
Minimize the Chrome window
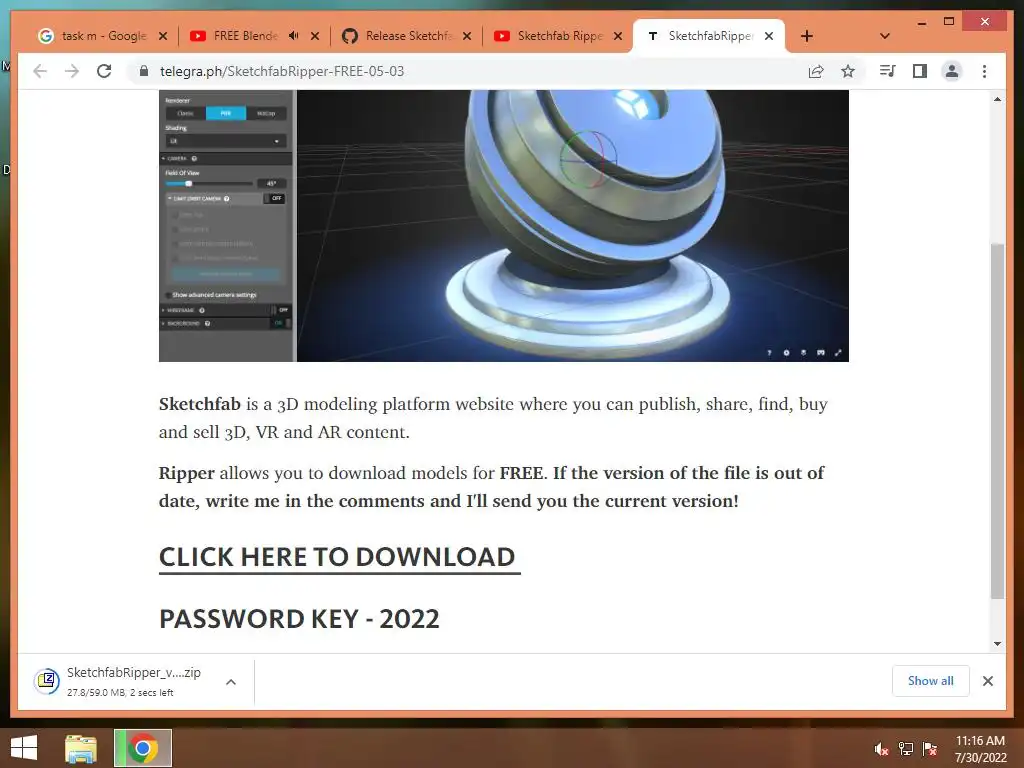[x=921, y=22]
